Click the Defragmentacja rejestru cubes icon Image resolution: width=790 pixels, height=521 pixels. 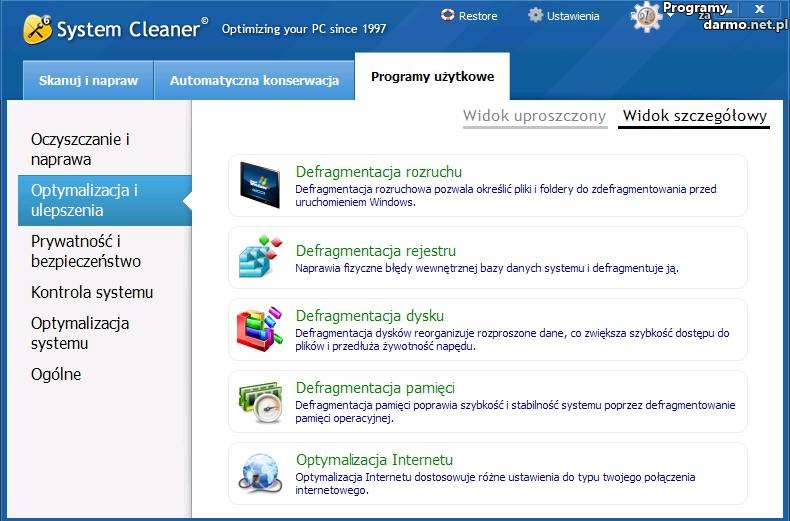point(261,257)
